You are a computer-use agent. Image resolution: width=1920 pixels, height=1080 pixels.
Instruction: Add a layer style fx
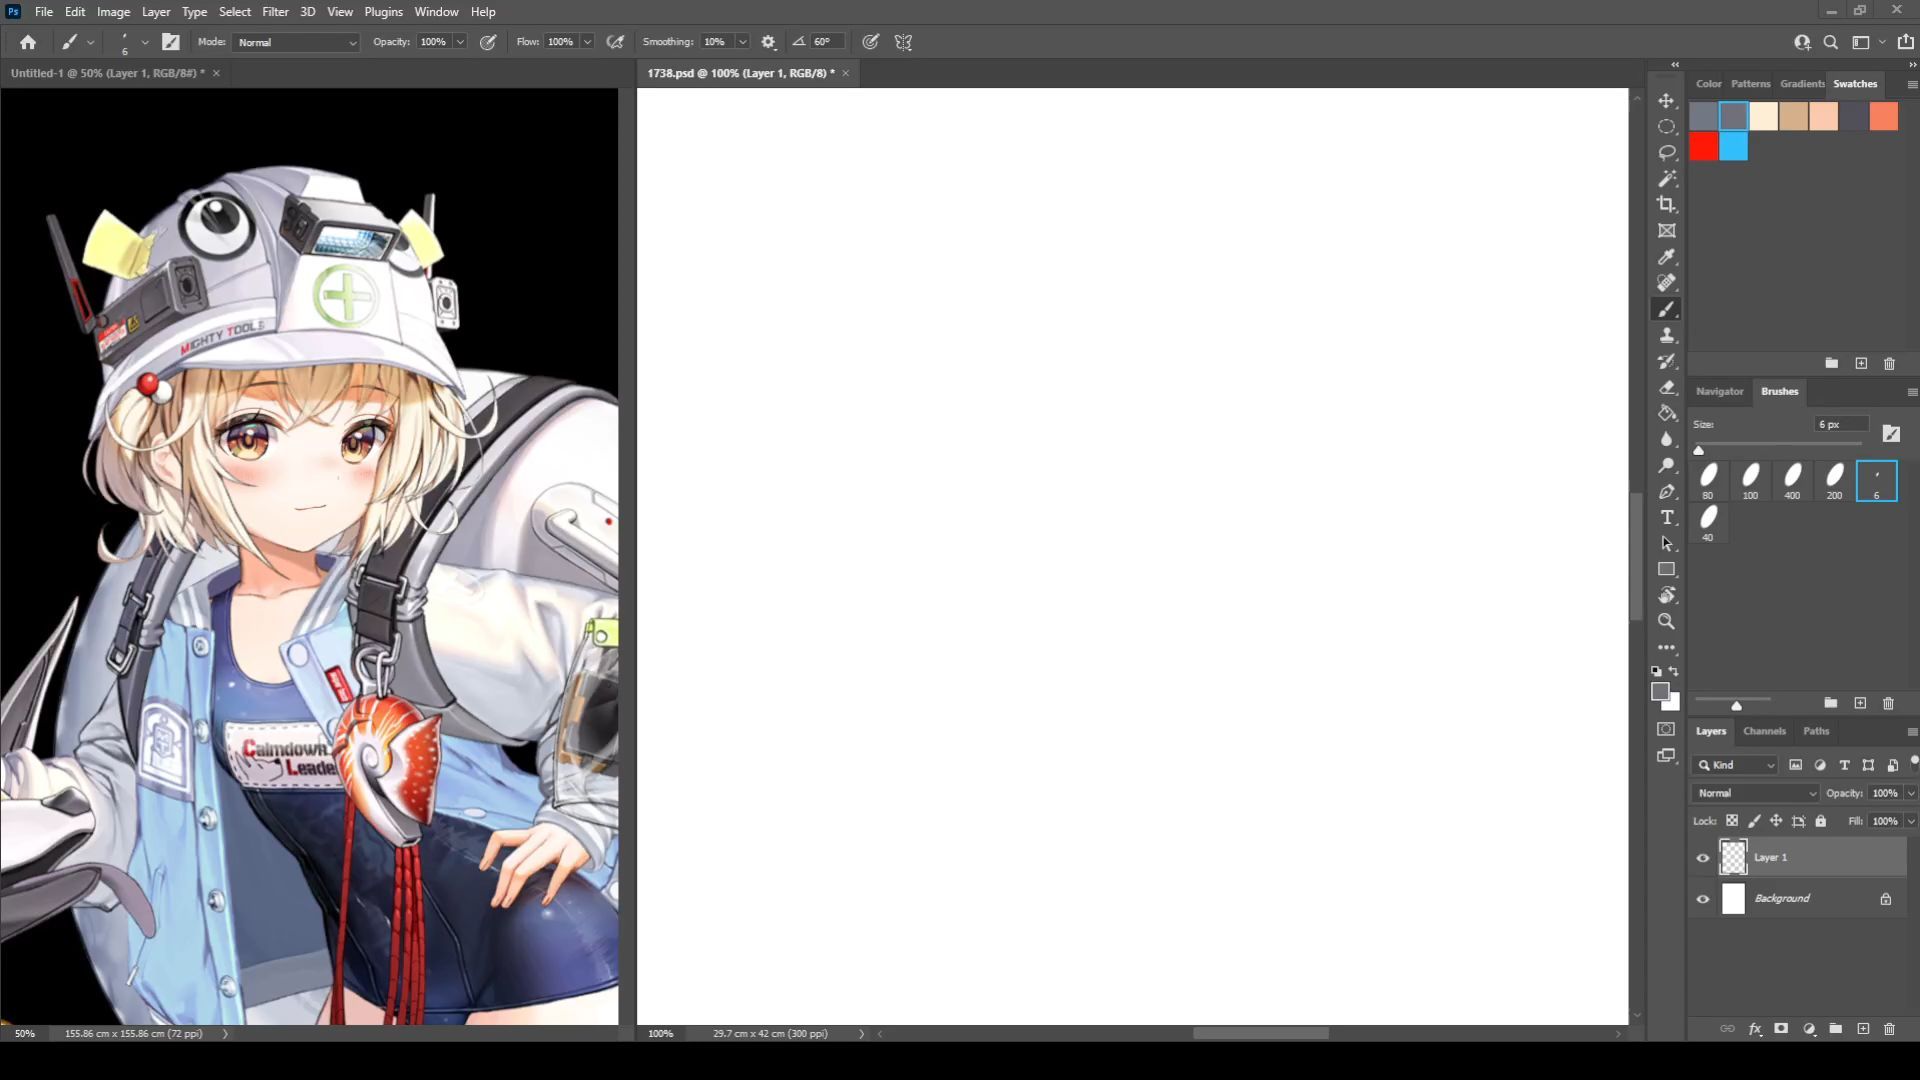pos(1755,1028)
